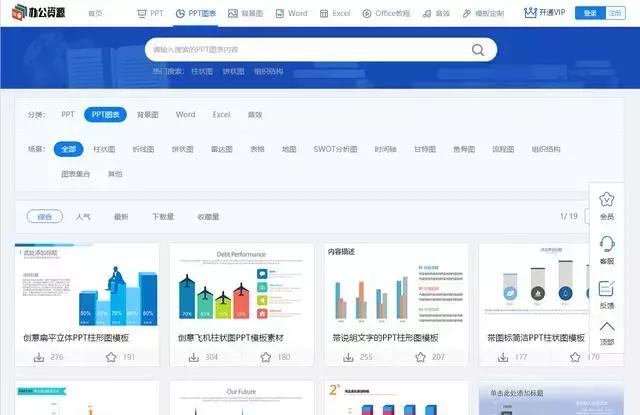The image size is (640, 415).
Task: Click download icon on 带说明文字的PPT柱形图模板 card
Action: point(348,357)
